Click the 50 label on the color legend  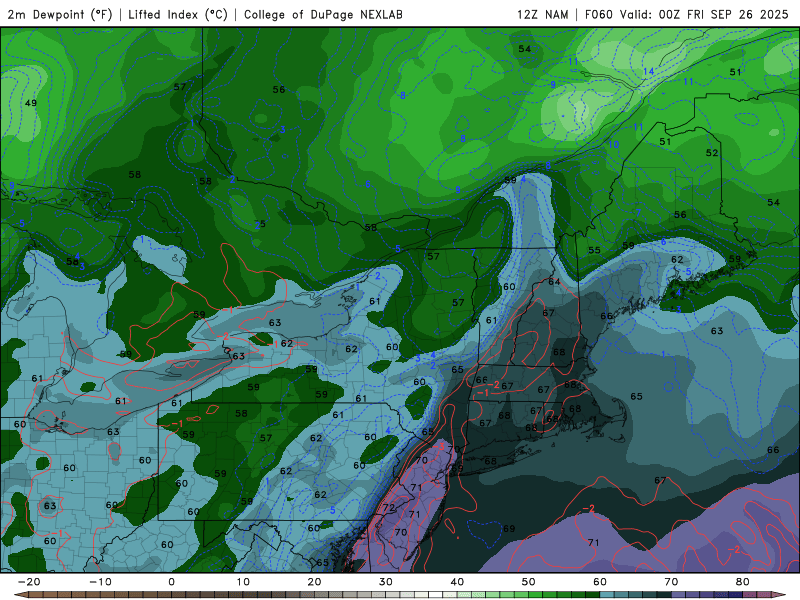tap(529, 582)
